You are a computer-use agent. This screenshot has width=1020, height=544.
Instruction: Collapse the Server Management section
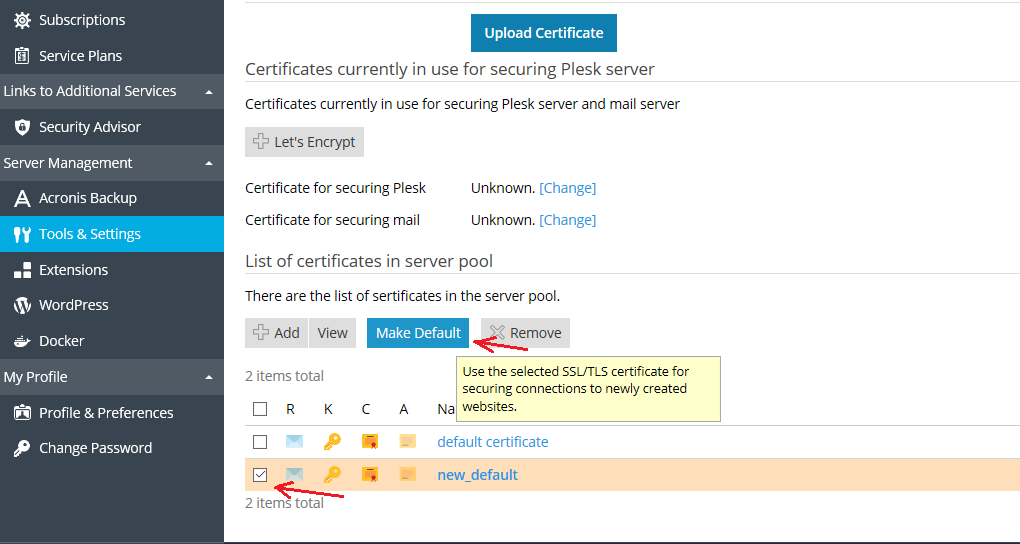click(x=208, y=163)
